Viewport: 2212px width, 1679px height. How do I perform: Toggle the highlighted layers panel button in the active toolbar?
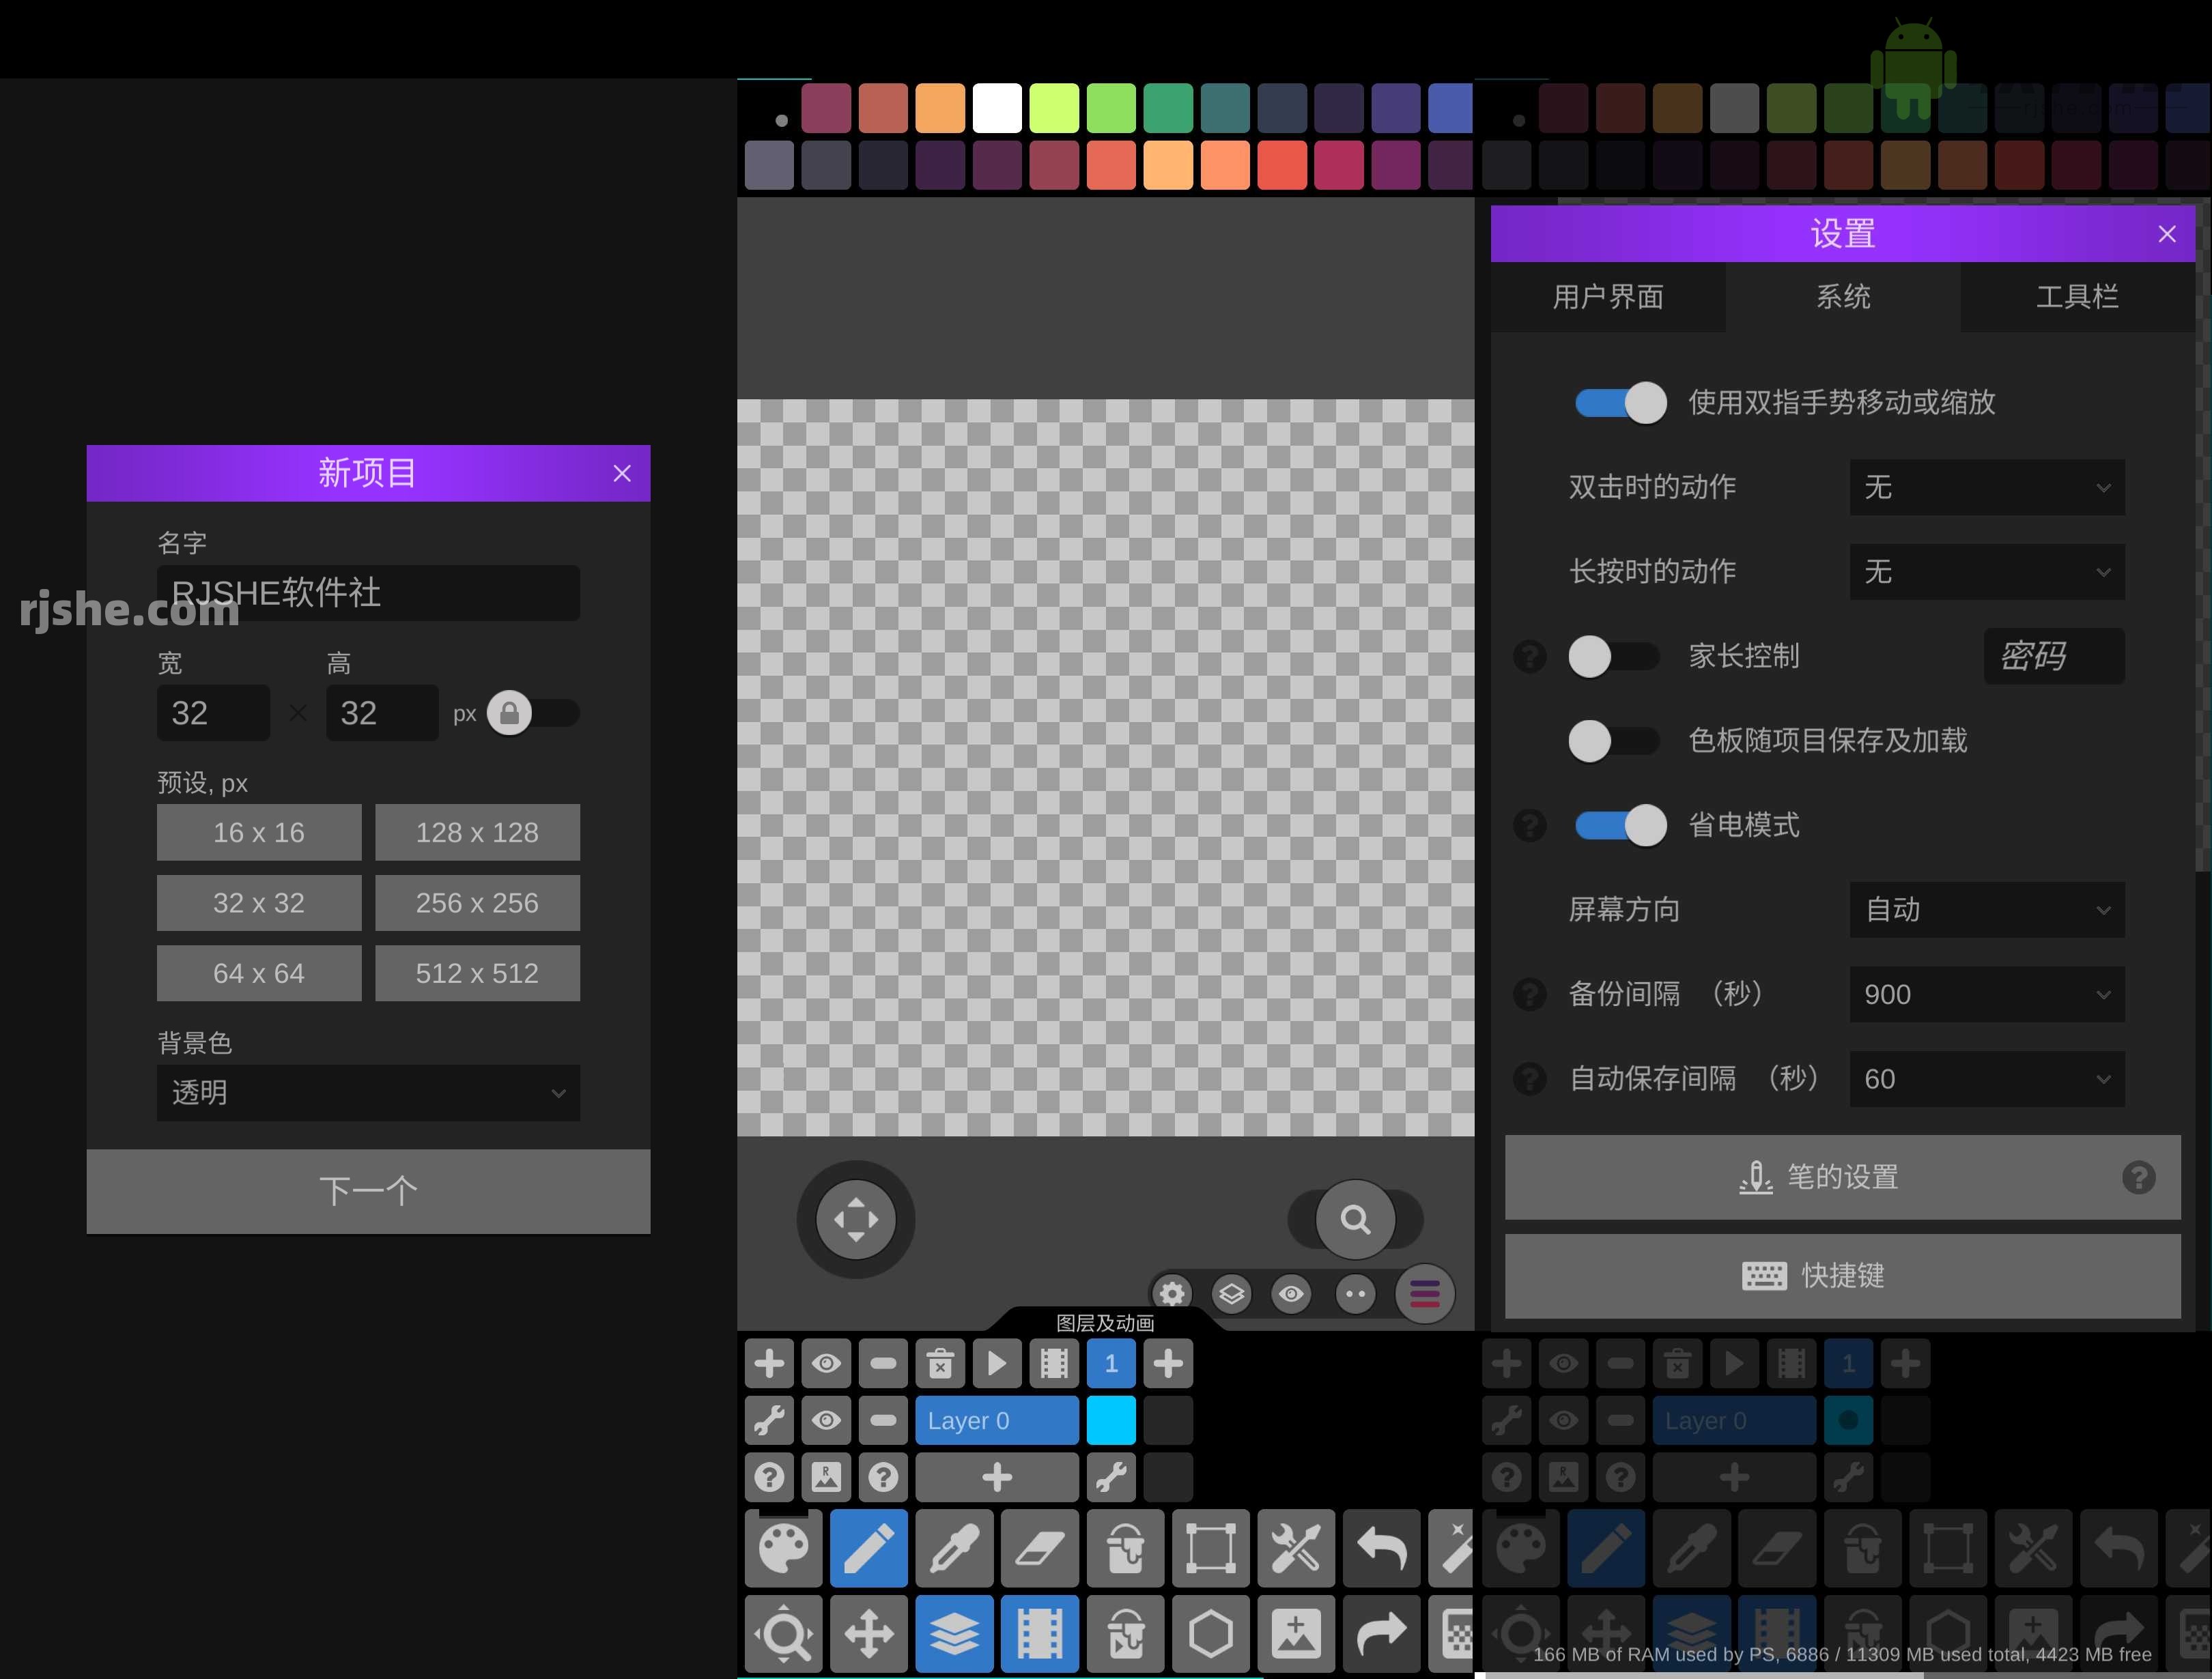pyautogui.click(x=954, y=1634)
